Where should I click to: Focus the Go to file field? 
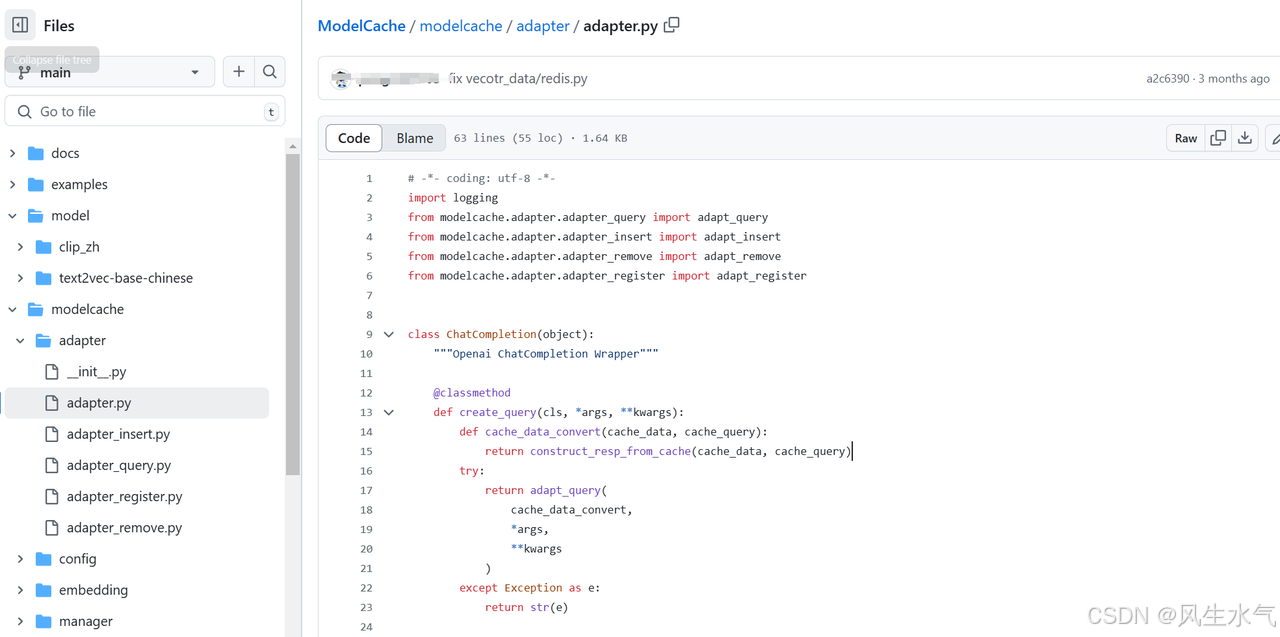[145, 111]
